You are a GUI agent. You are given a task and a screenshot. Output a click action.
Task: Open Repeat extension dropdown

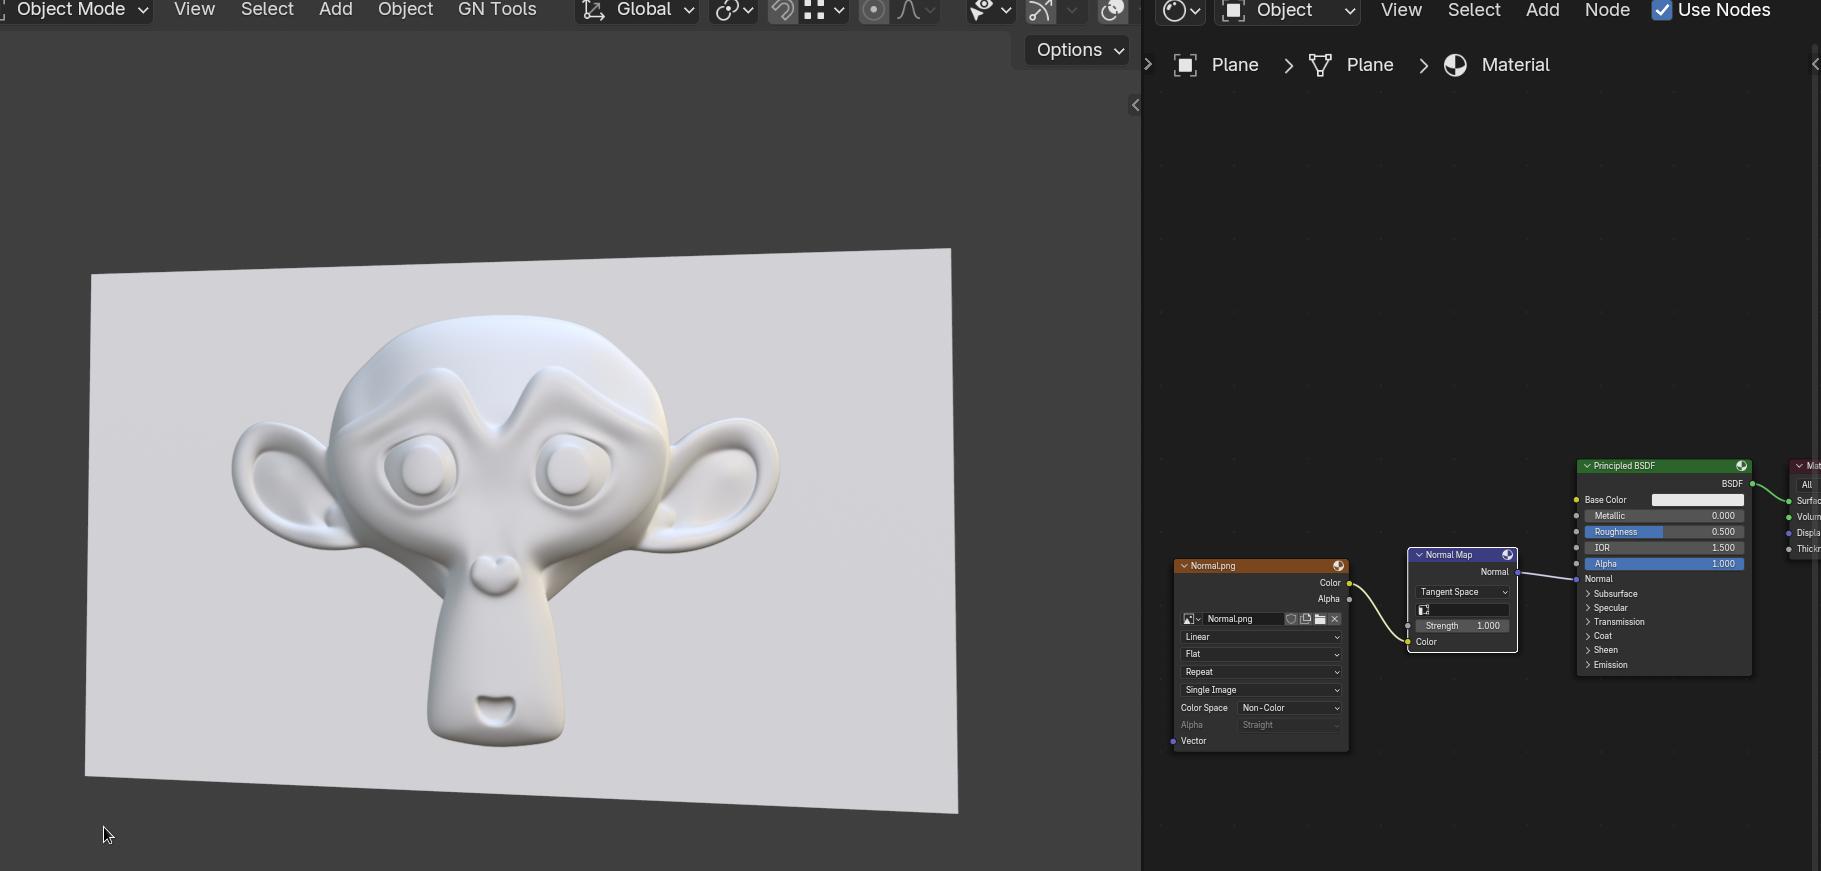click(1261, 672)
